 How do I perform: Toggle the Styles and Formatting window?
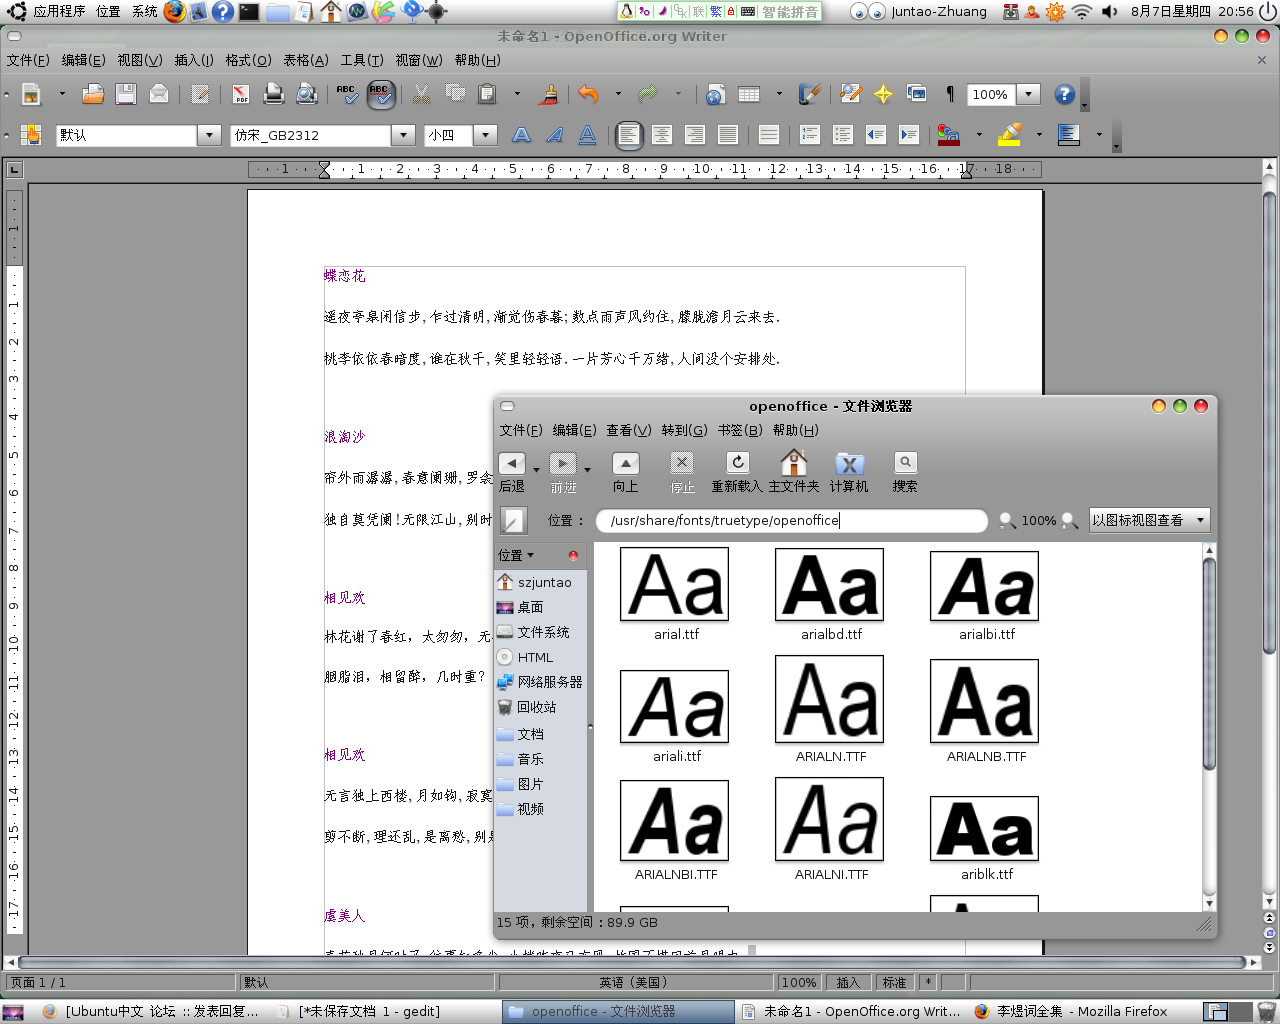click(31, 135)
